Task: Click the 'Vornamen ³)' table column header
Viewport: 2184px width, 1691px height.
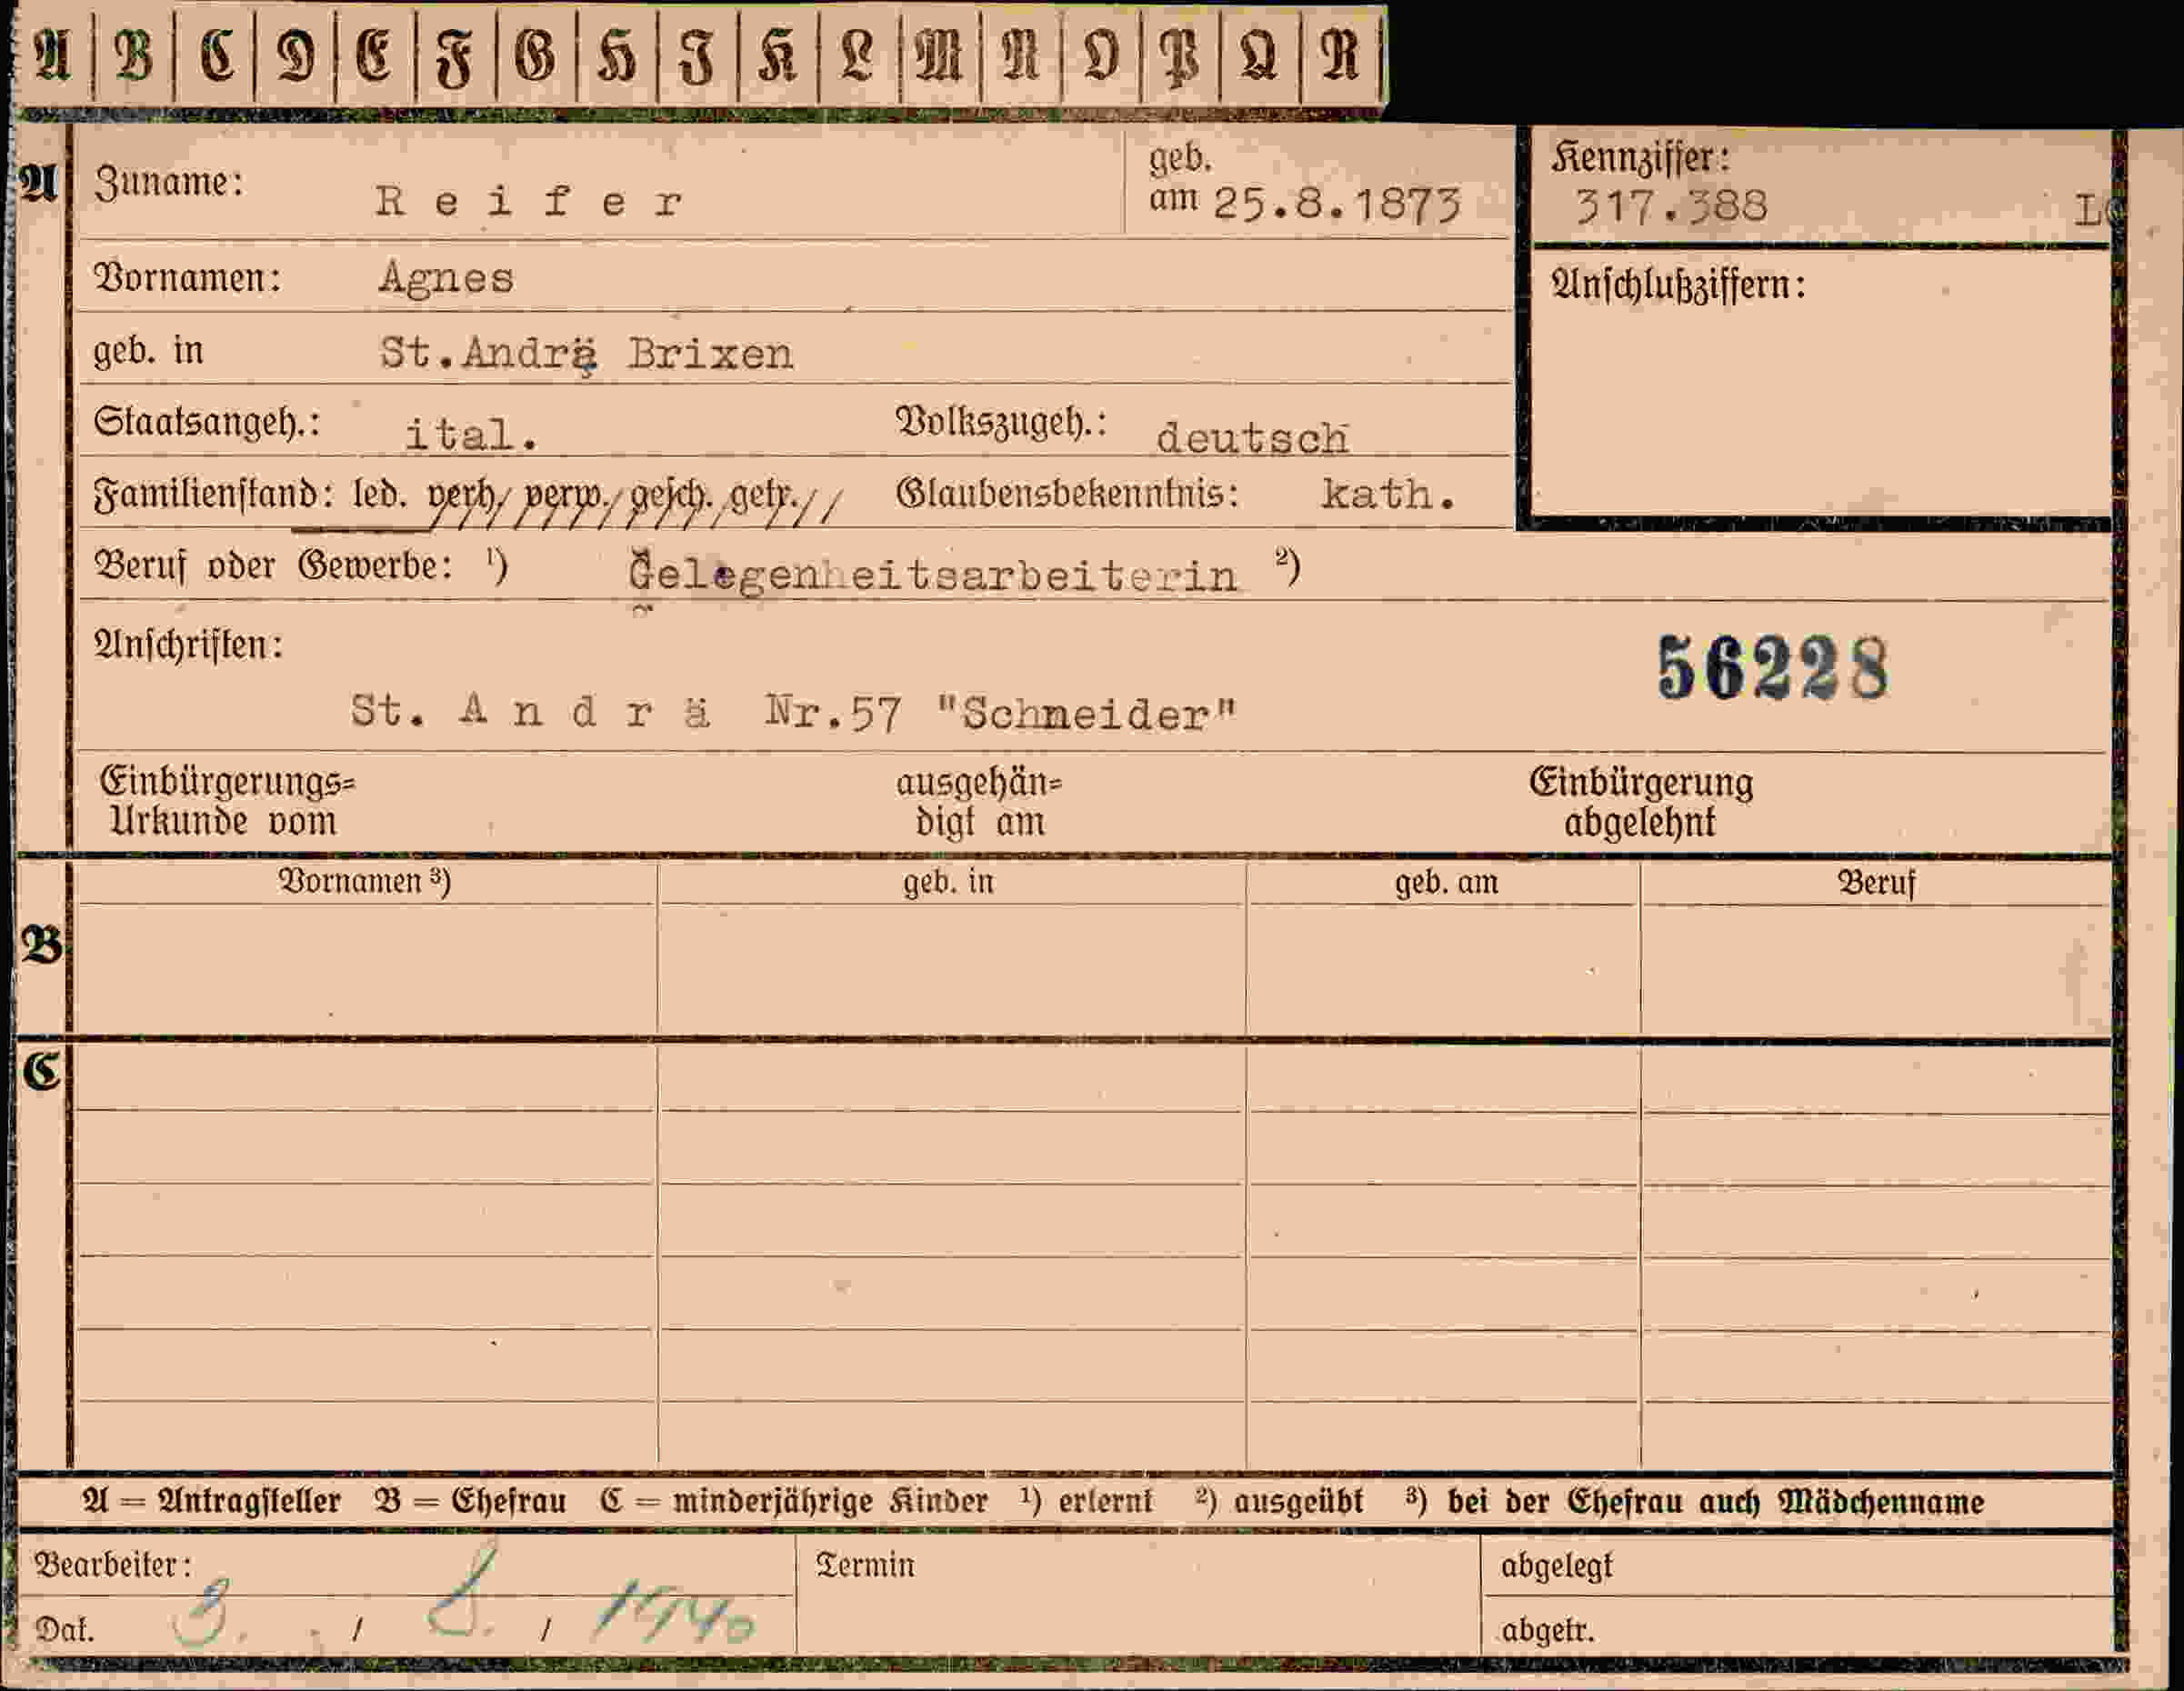Action: click(x=364, y=881)
